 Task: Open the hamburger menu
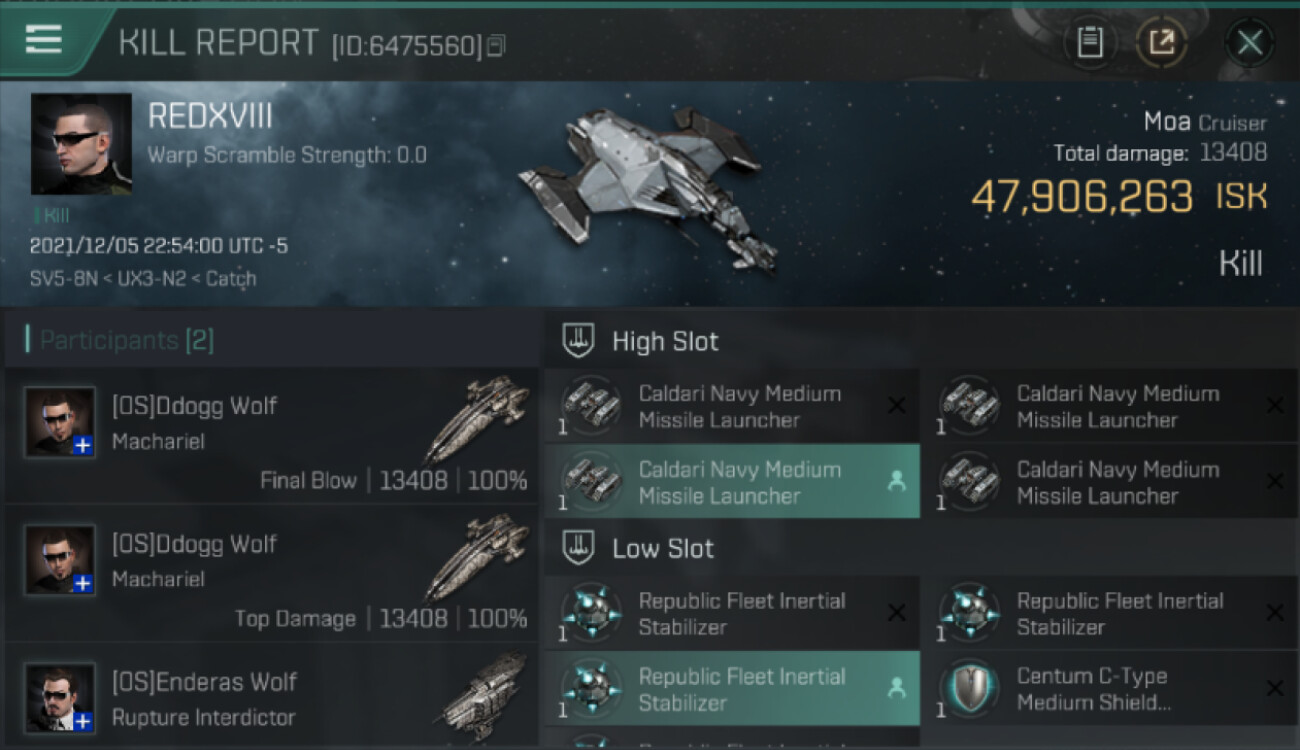(44, 40)
